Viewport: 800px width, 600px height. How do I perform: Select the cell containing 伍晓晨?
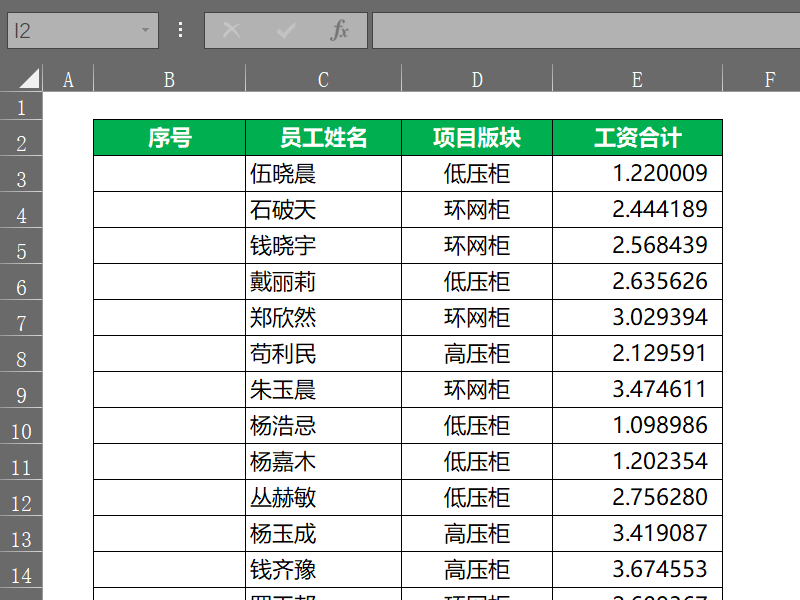tap(323, 174)
